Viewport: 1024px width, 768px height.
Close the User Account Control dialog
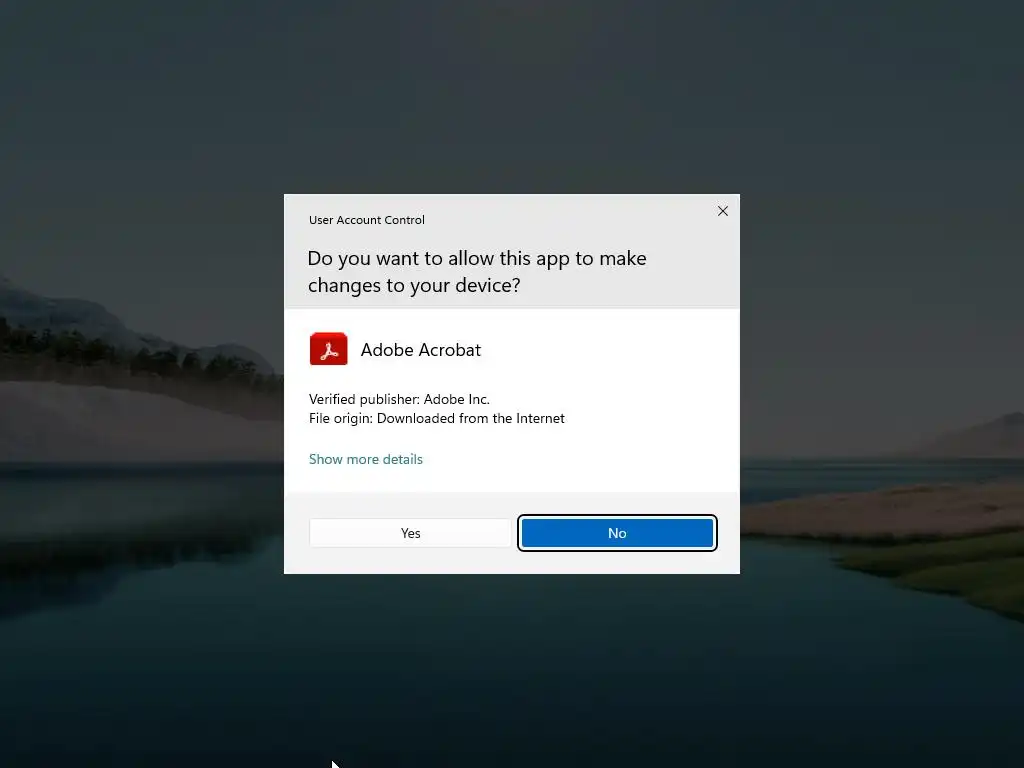coord(722,211)
